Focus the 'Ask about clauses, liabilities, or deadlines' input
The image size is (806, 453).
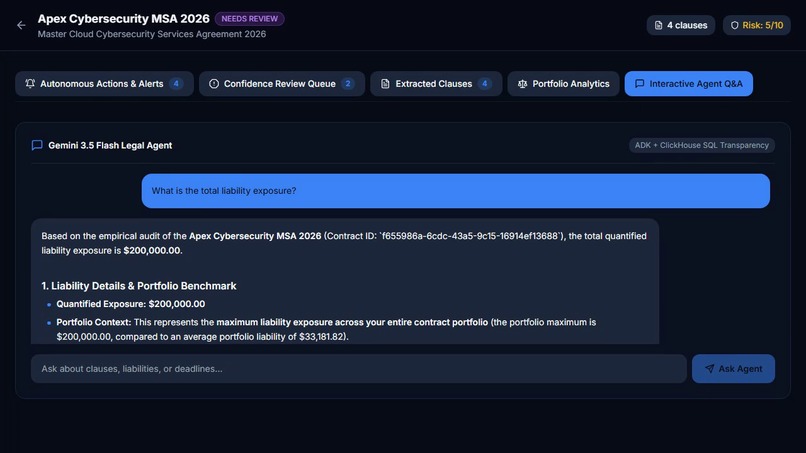[359, 369]
